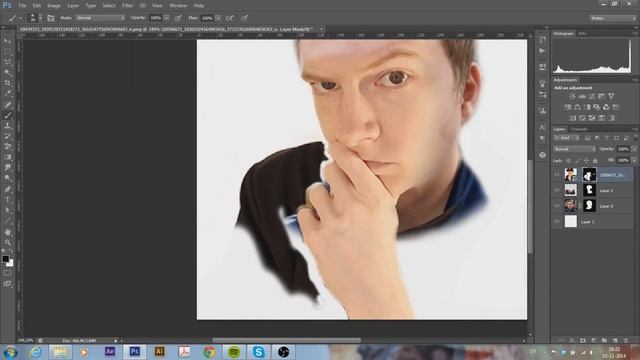Select the Lasso tool
Screen dimensions: 640x360
(7, 62)
